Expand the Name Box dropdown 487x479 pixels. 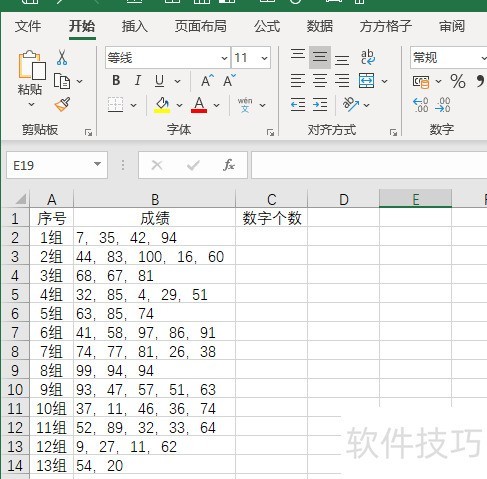click(x=97, y=164)
